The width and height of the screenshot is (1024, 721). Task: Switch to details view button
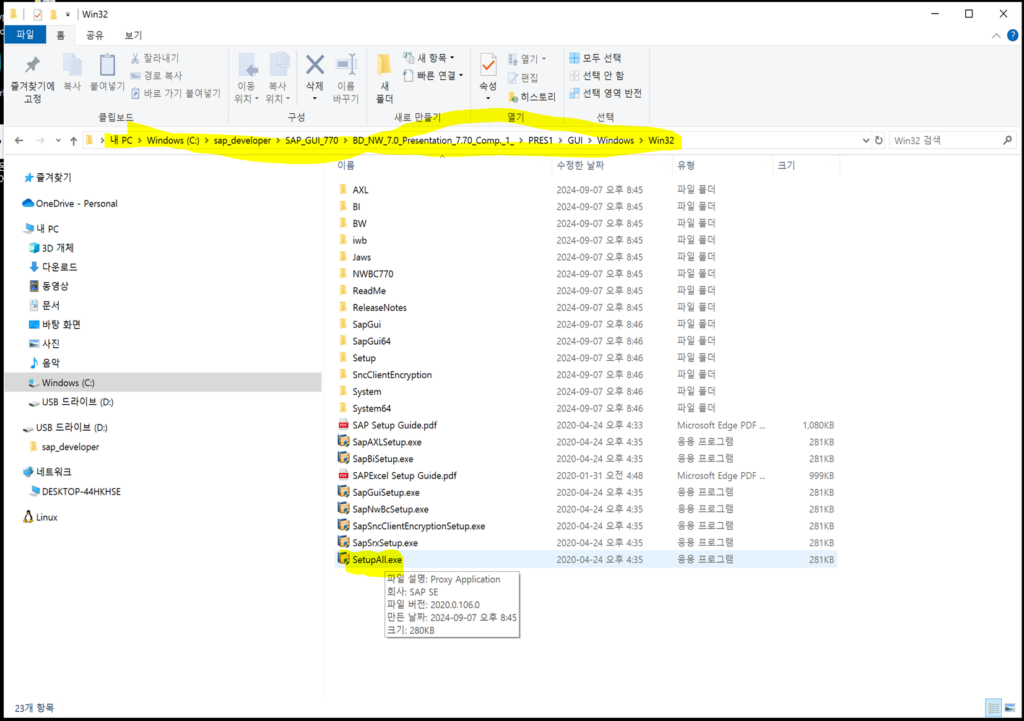pos(993,708)
